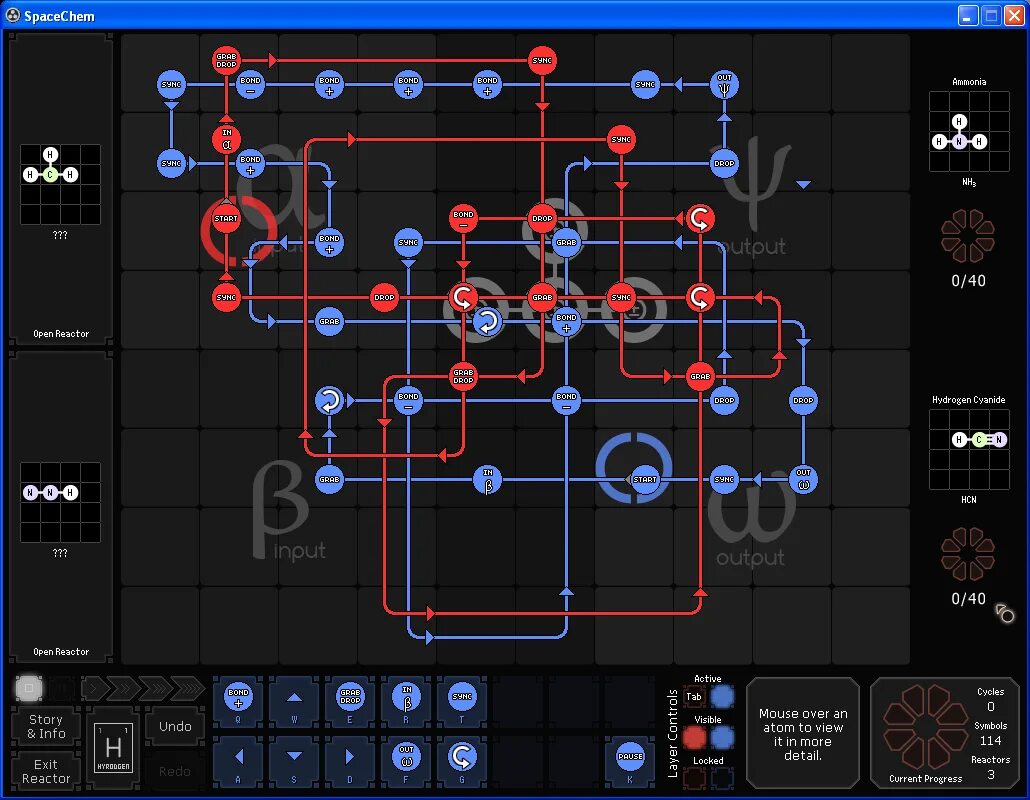Click the red GRAB DROP node beside the blue BOND − node
The height and width of the screenshot is (800, 1030).
(x=463, y=376)
